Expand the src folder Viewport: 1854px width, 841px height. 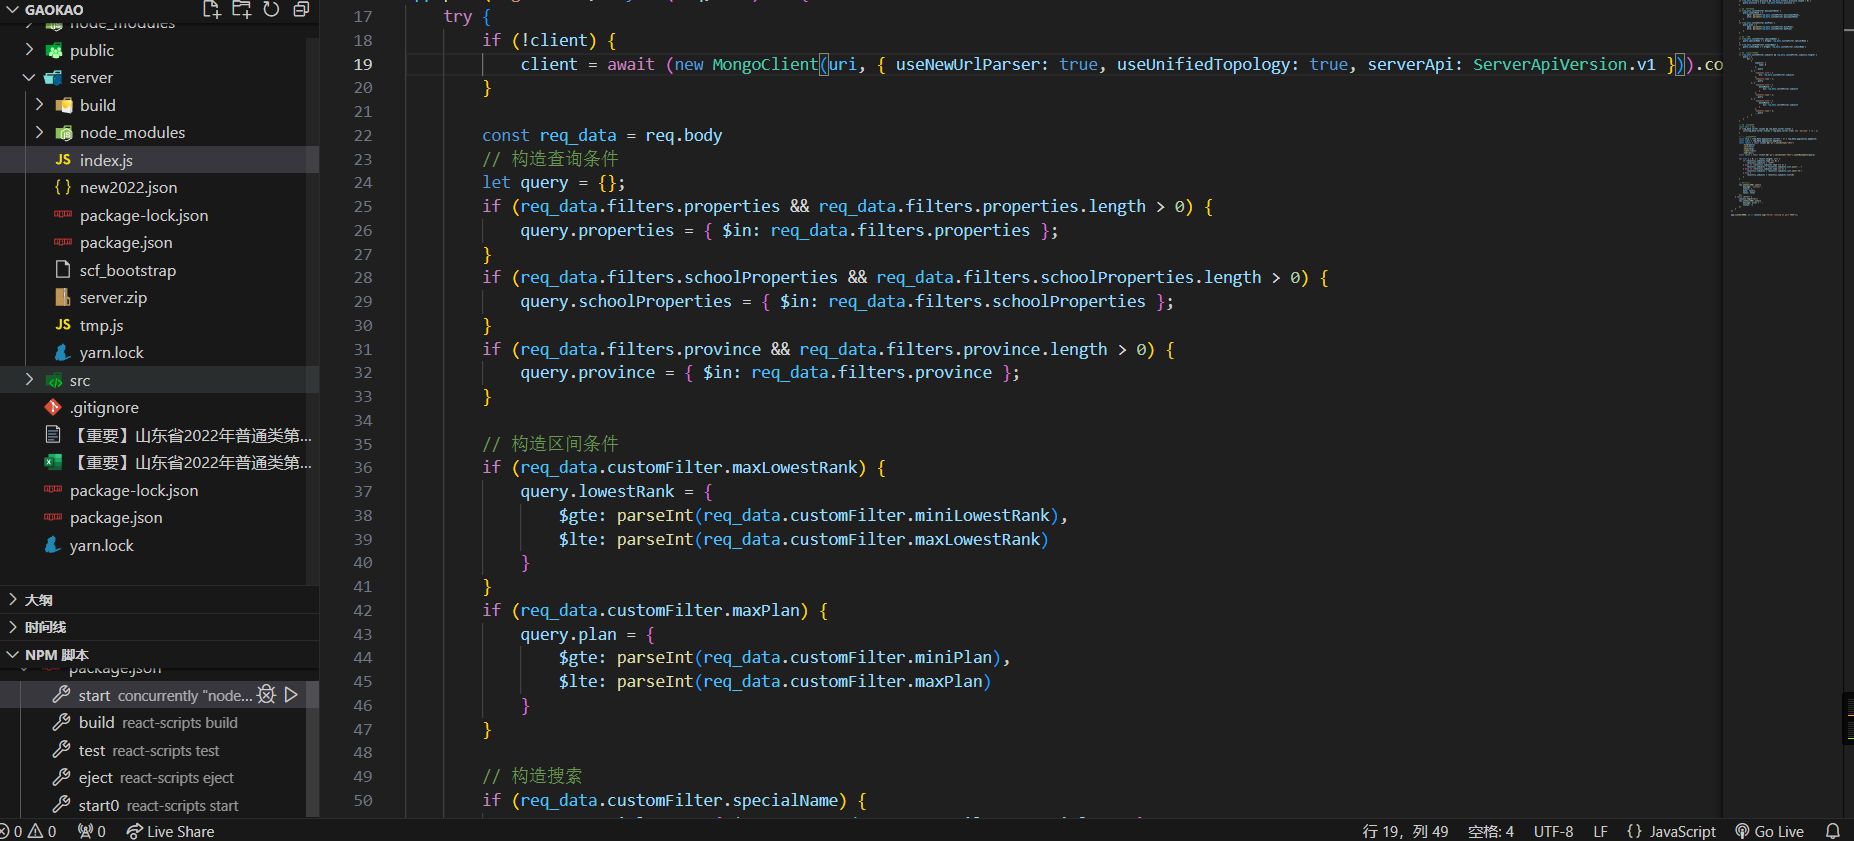[x=29, y=380]
